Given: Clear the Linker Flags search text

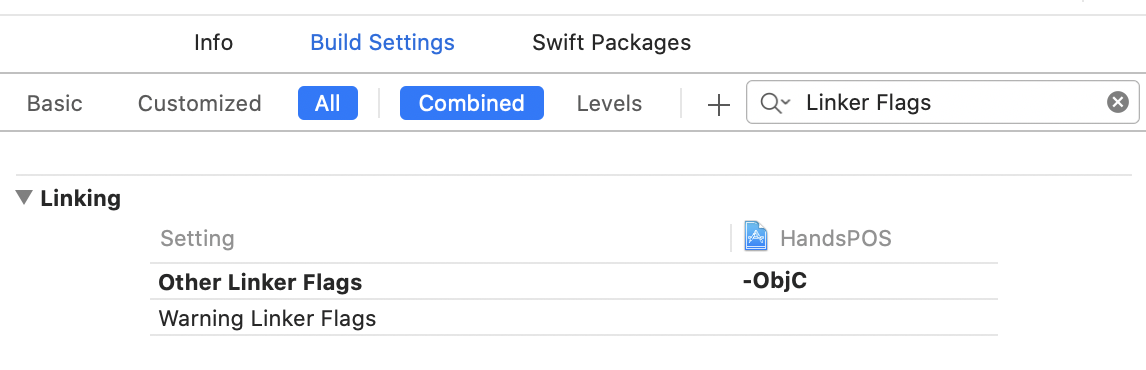Looking at the screenshot, I should tap(1117, 102).
